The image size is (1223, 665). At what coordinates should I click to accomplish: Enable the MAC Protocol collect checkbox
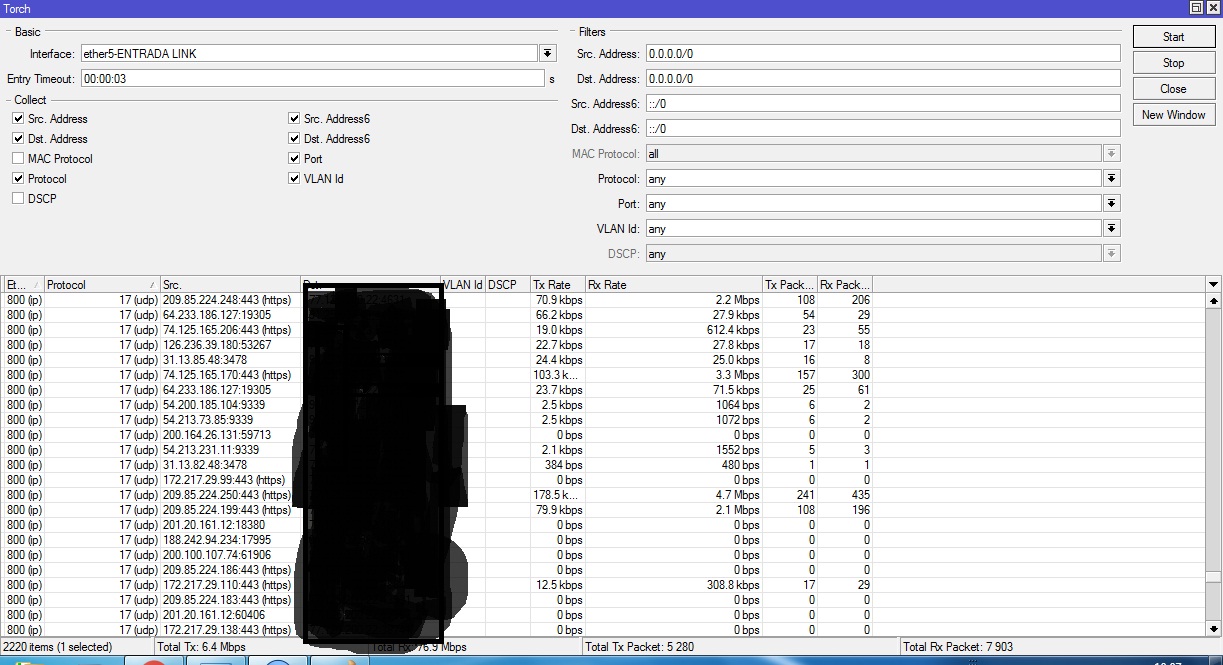tap(18, 159)
